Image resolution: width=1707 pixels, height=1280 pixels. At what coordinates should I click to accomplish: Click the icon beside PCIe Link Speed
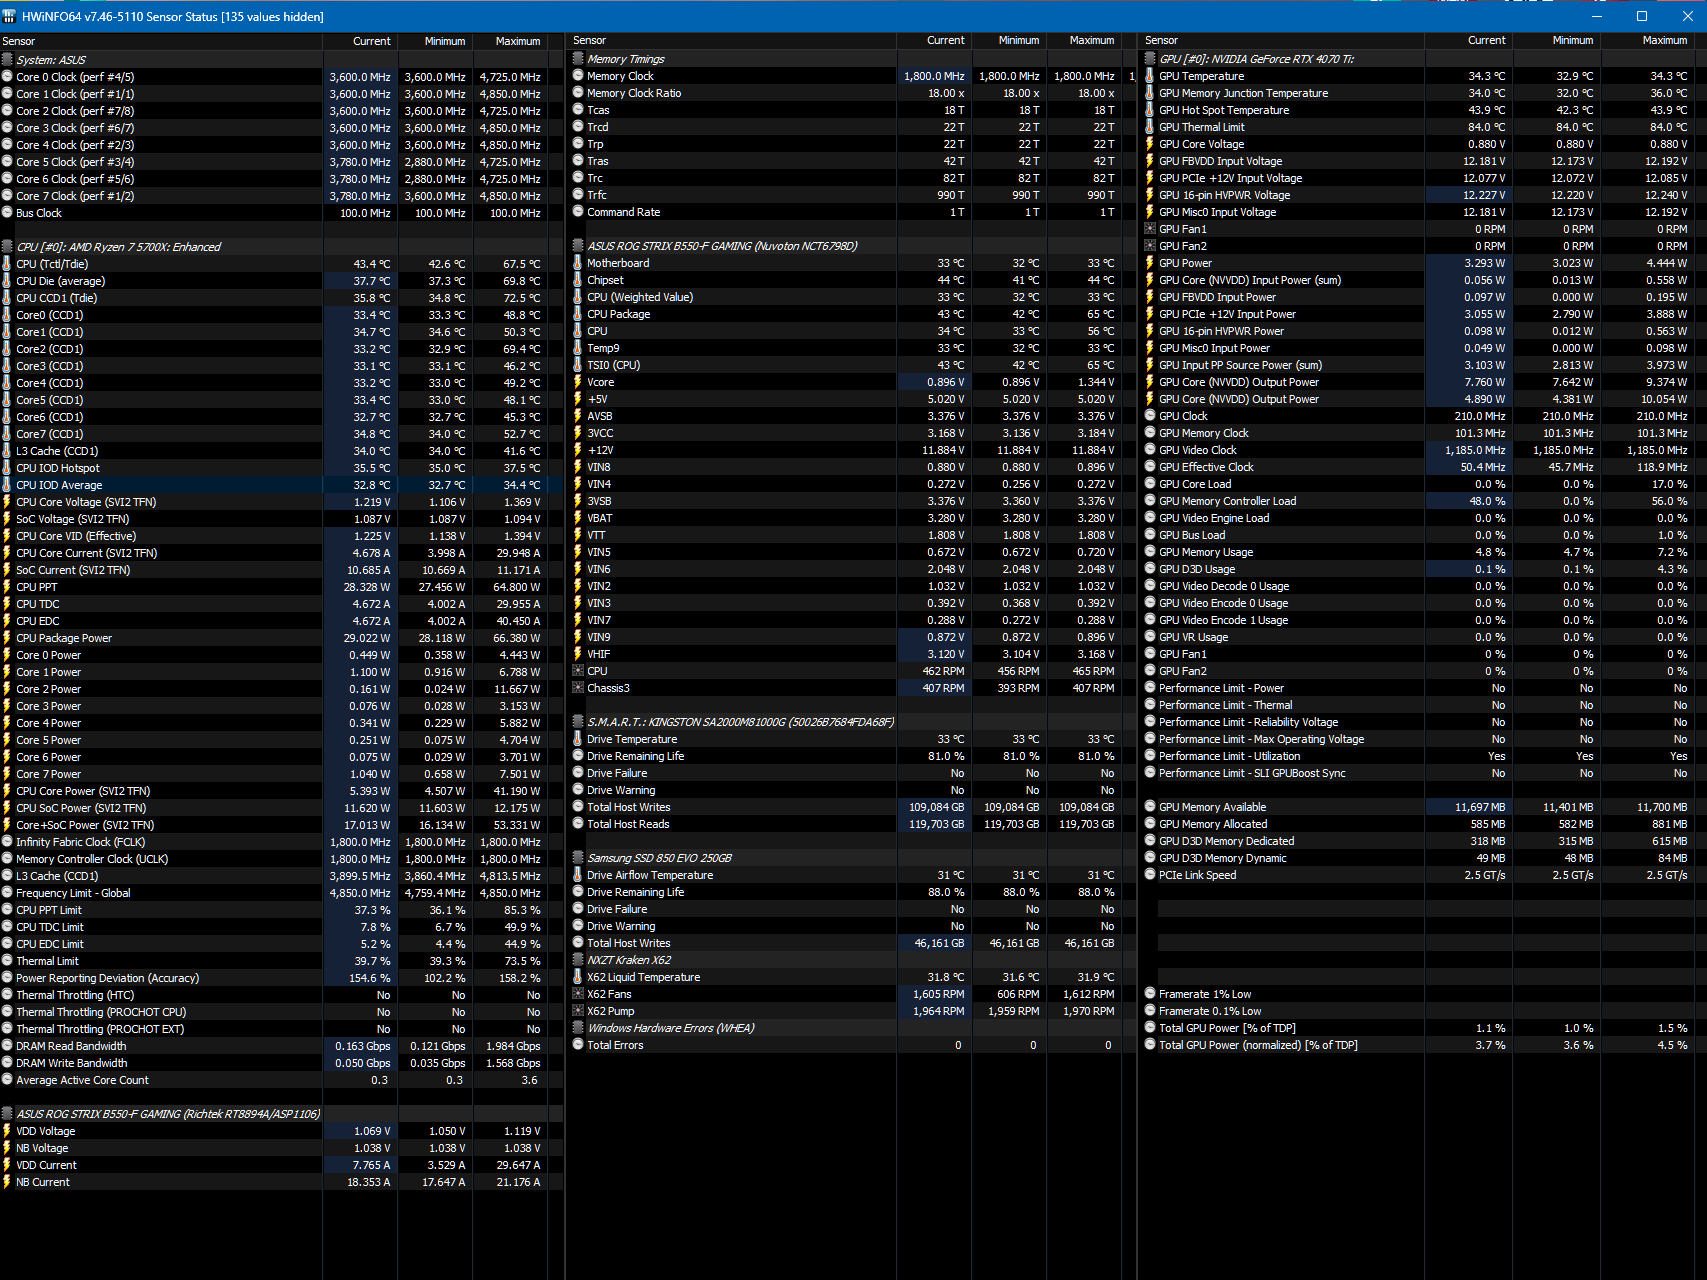[1150, 875]
